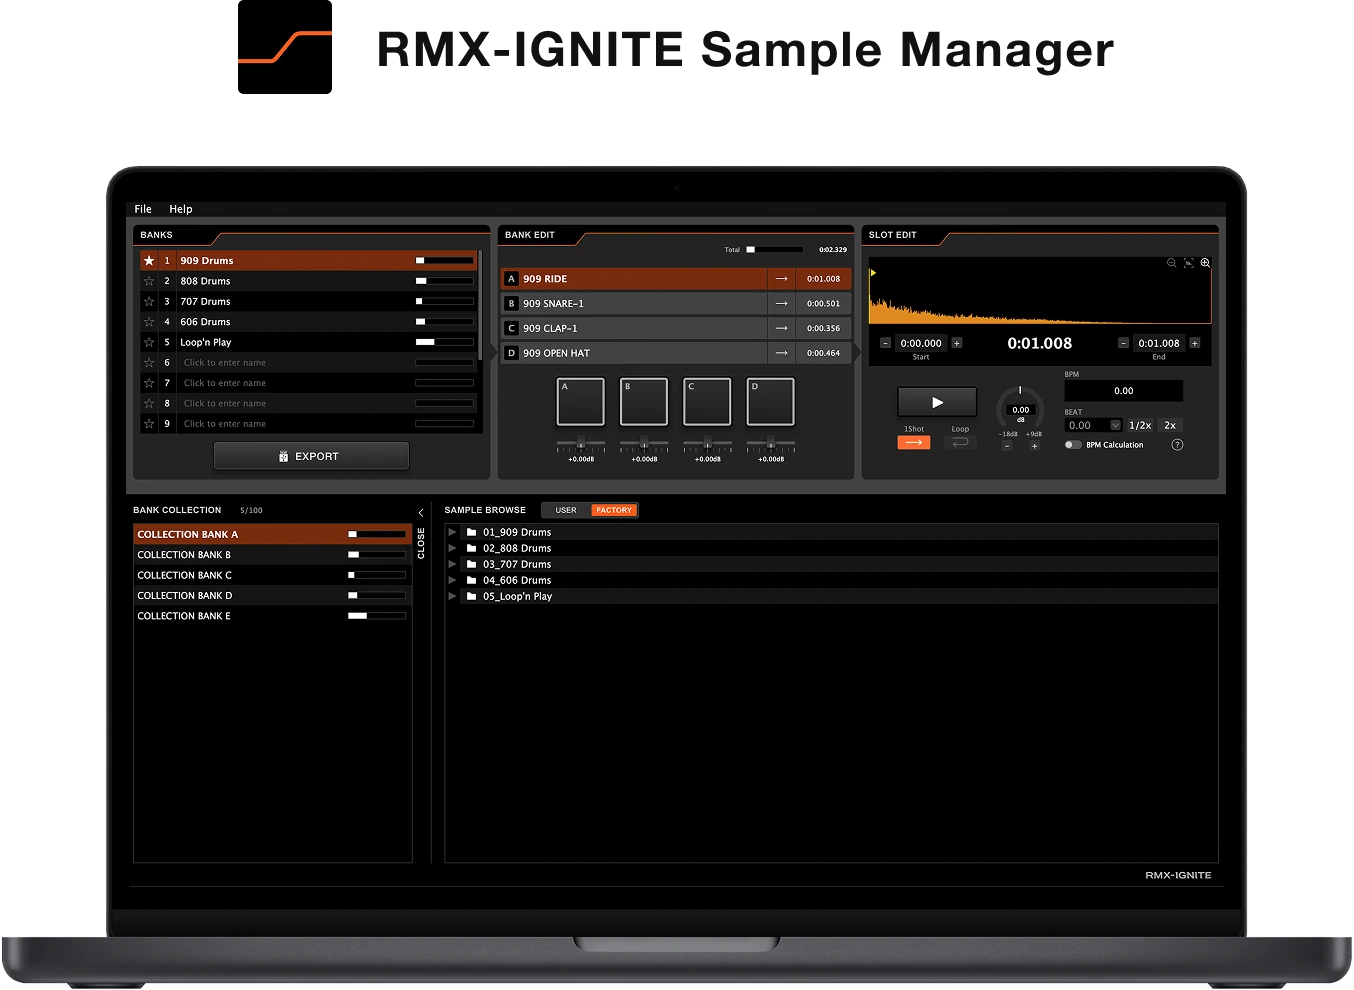This screenshot has height=990, width=1354.
Task: Open the File menu
Action: pos(143,209)
